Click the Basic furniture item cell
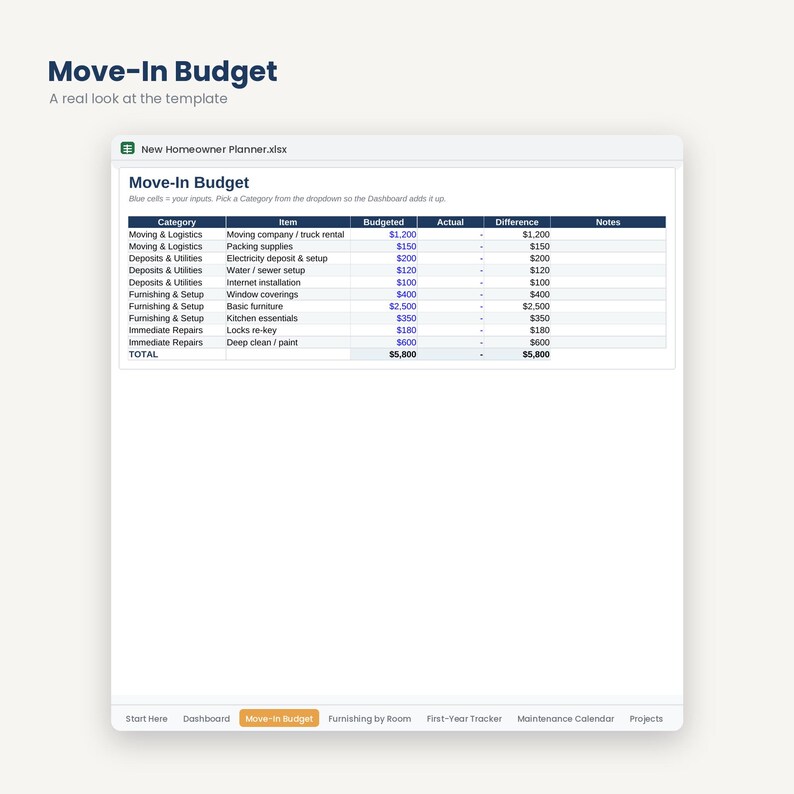The image size is (794, 794). click(288, 306)
